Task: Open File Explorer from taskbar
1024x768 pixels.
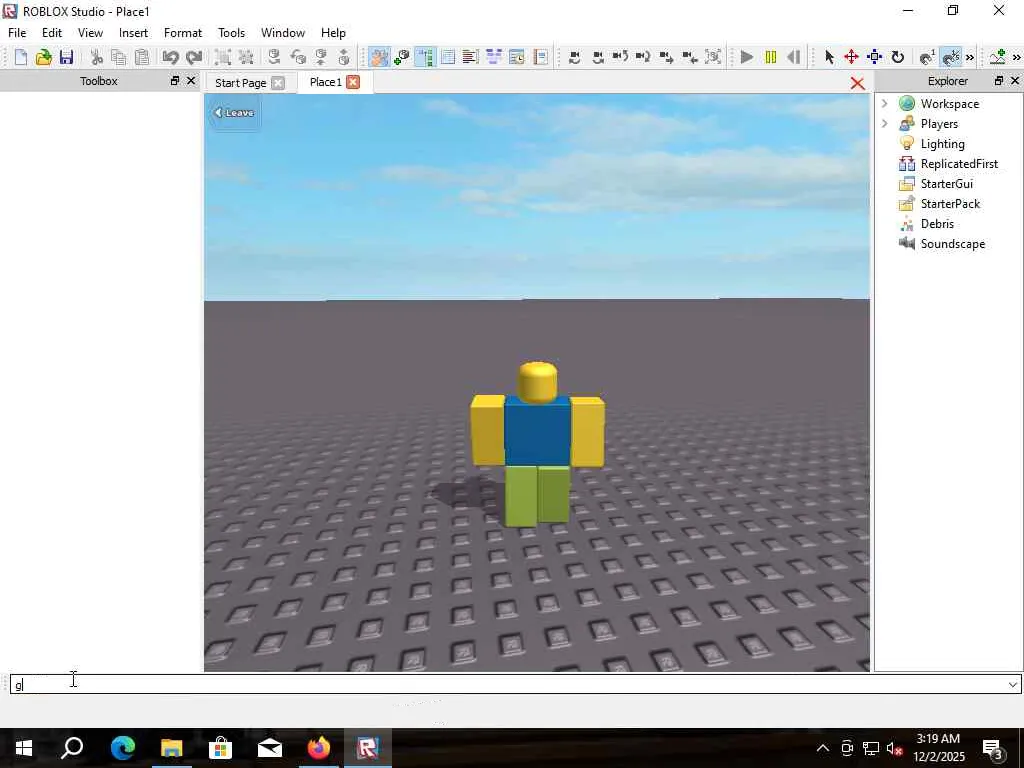Action: 172,748
